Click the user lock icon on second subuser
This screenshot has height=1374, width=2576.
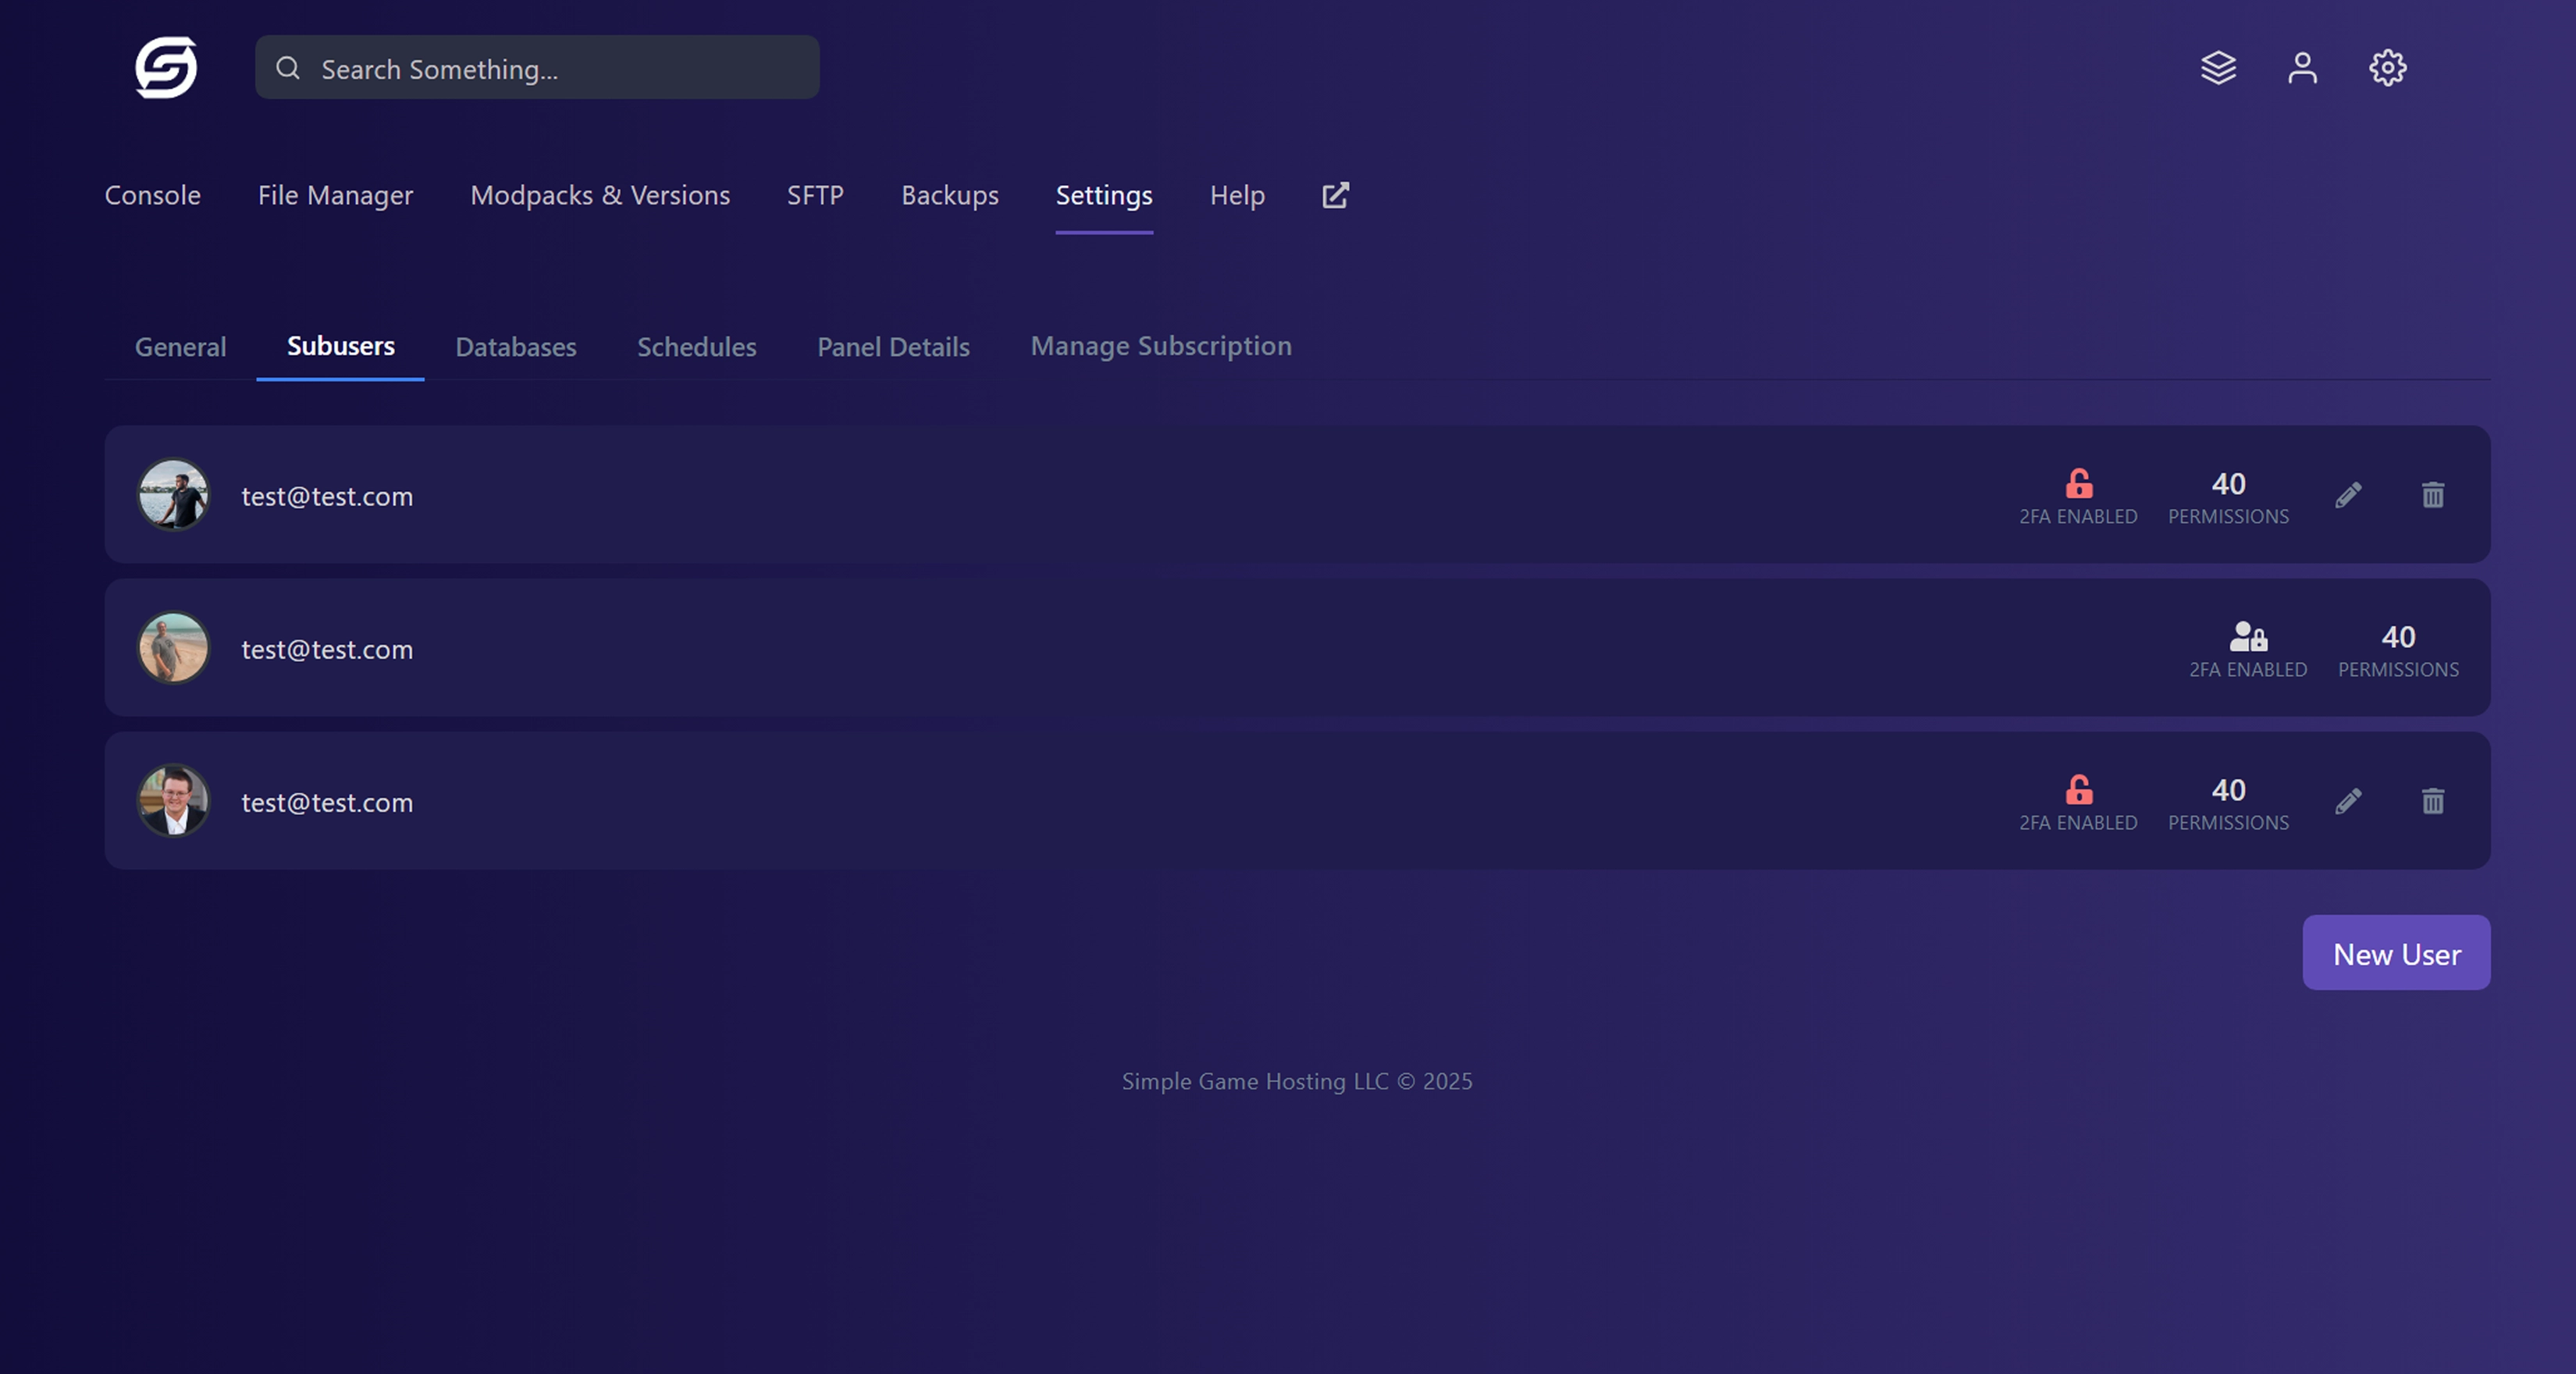[x=2248, y=637]
